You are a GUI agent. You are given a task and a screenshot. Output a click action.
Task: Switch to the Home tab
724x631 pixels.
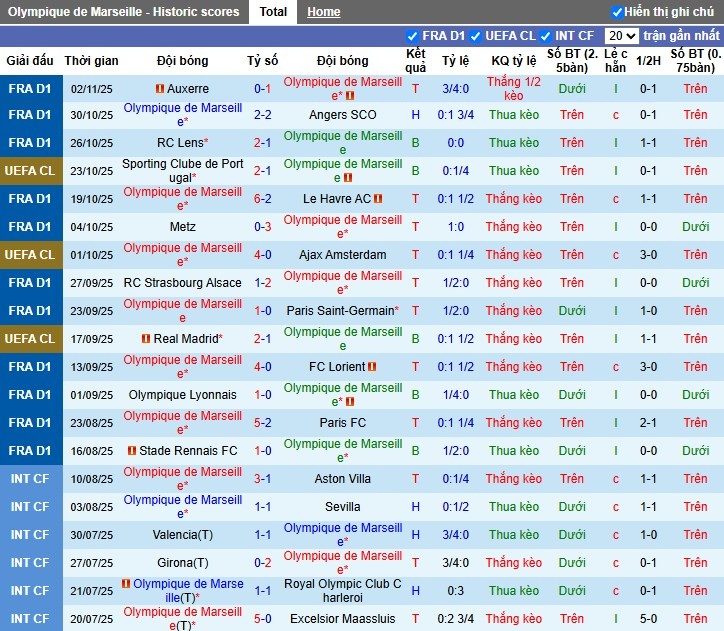pos(323,12)
